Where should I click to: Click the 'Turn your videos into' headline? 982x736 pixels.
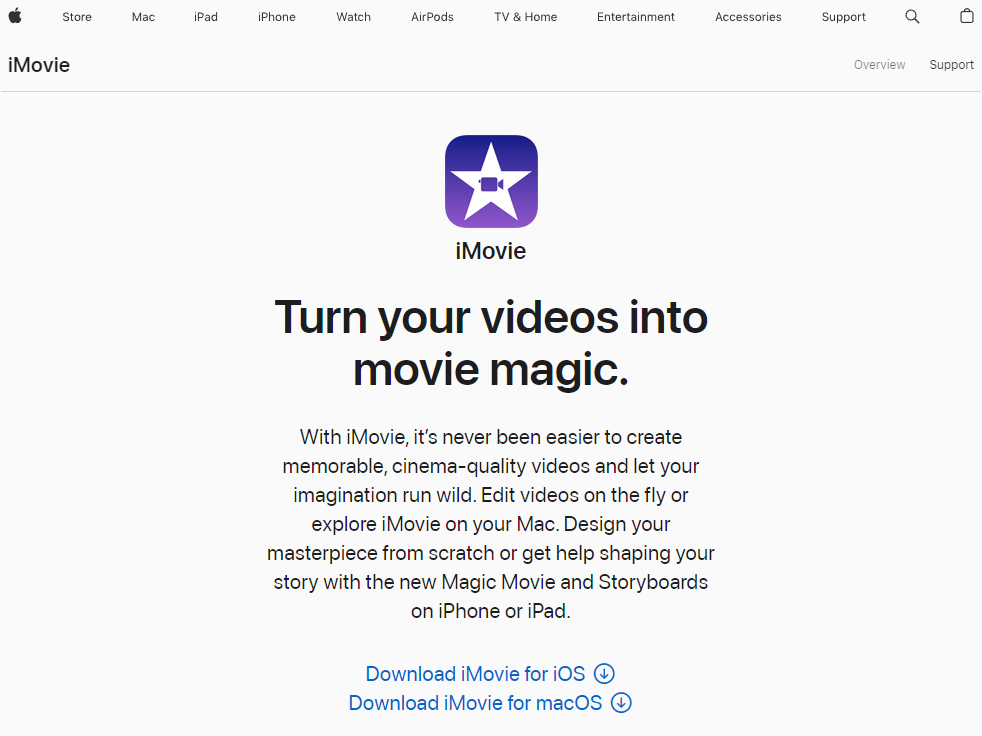pyautogui.click(x=491, y=317)
